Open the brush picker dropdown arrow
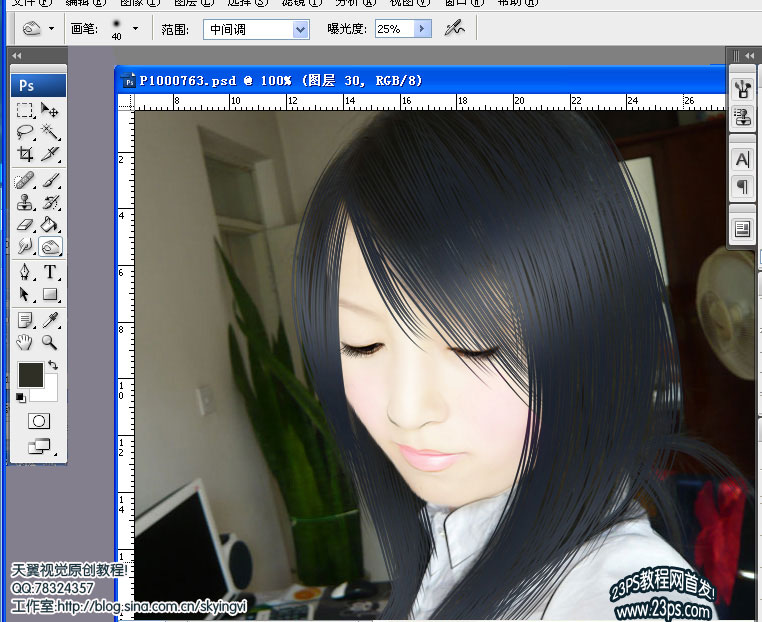Viewport: 762px width, 622px height. coord(136,29)
